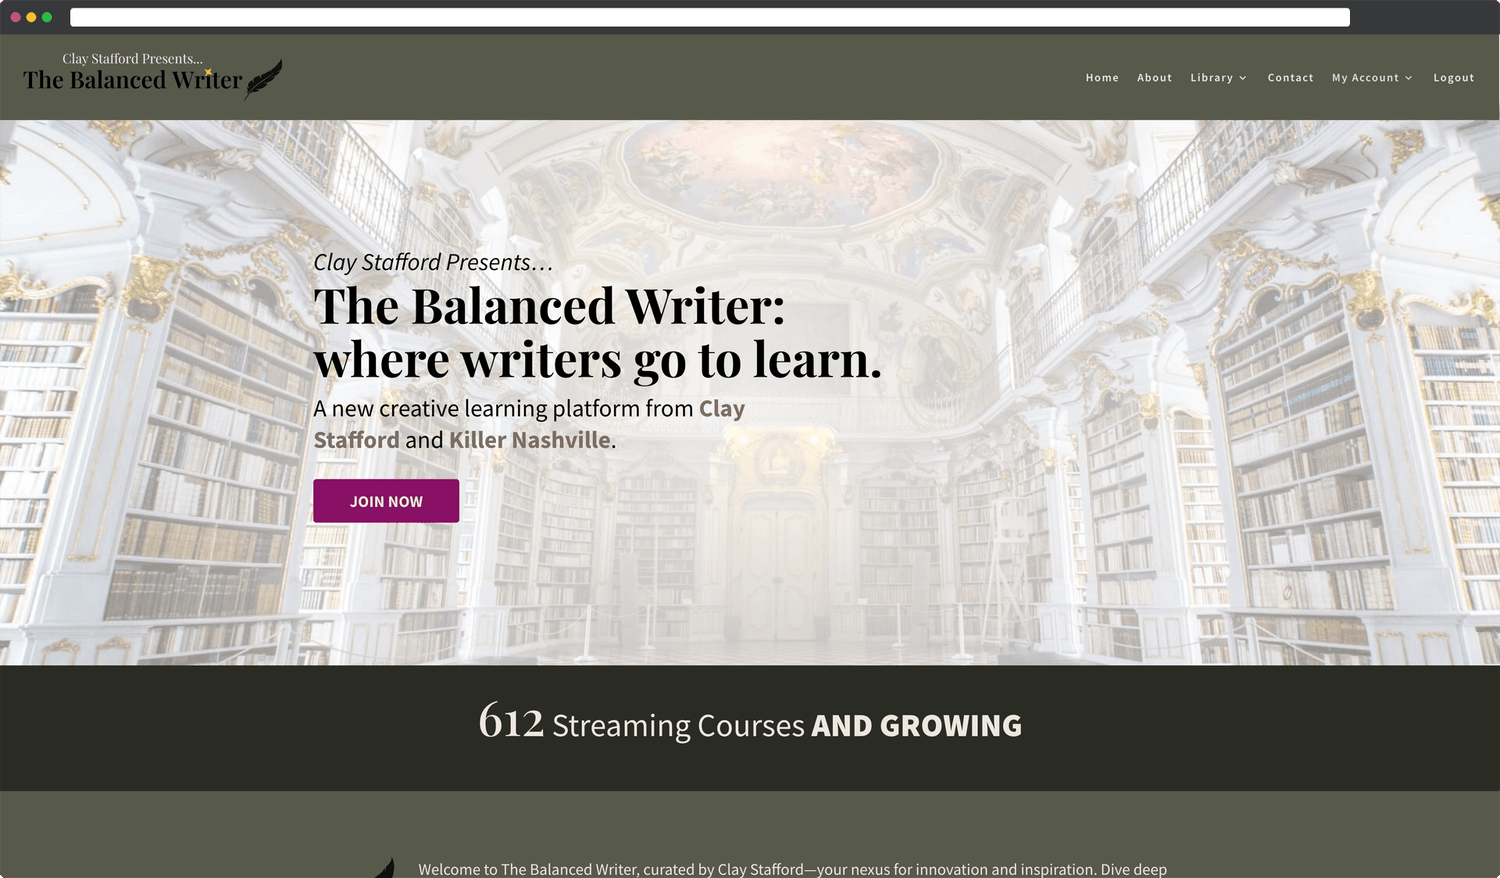Click the green maximize window dot
This screenshot has height=878, width=1500.
pos(47,17)
